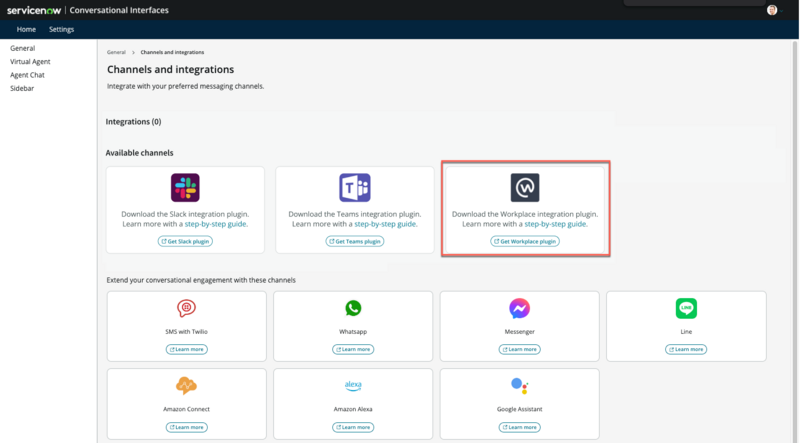
Task: Select General in the sidebar
Action: coord(22,48)
